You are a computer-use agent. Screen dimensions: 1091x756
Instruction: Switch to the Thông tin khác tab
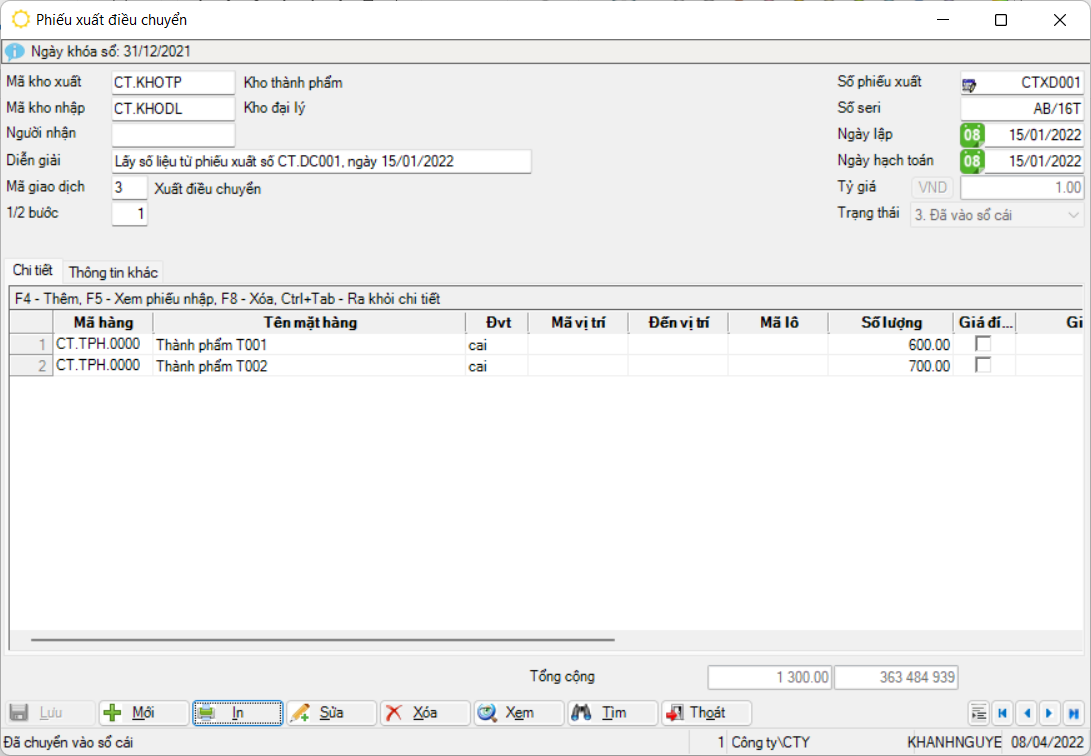coord(113,272)
